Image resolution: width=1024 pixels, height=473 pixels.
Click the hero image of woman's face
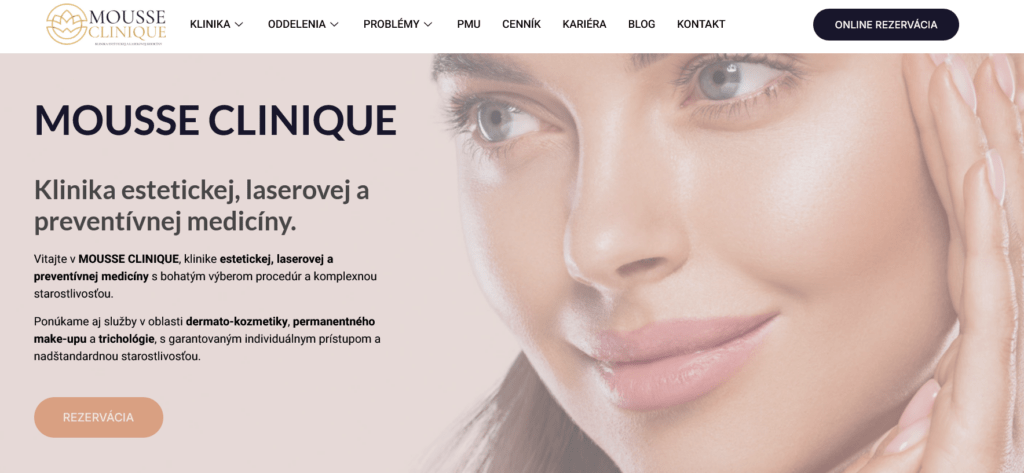click(x=725, y=263)
